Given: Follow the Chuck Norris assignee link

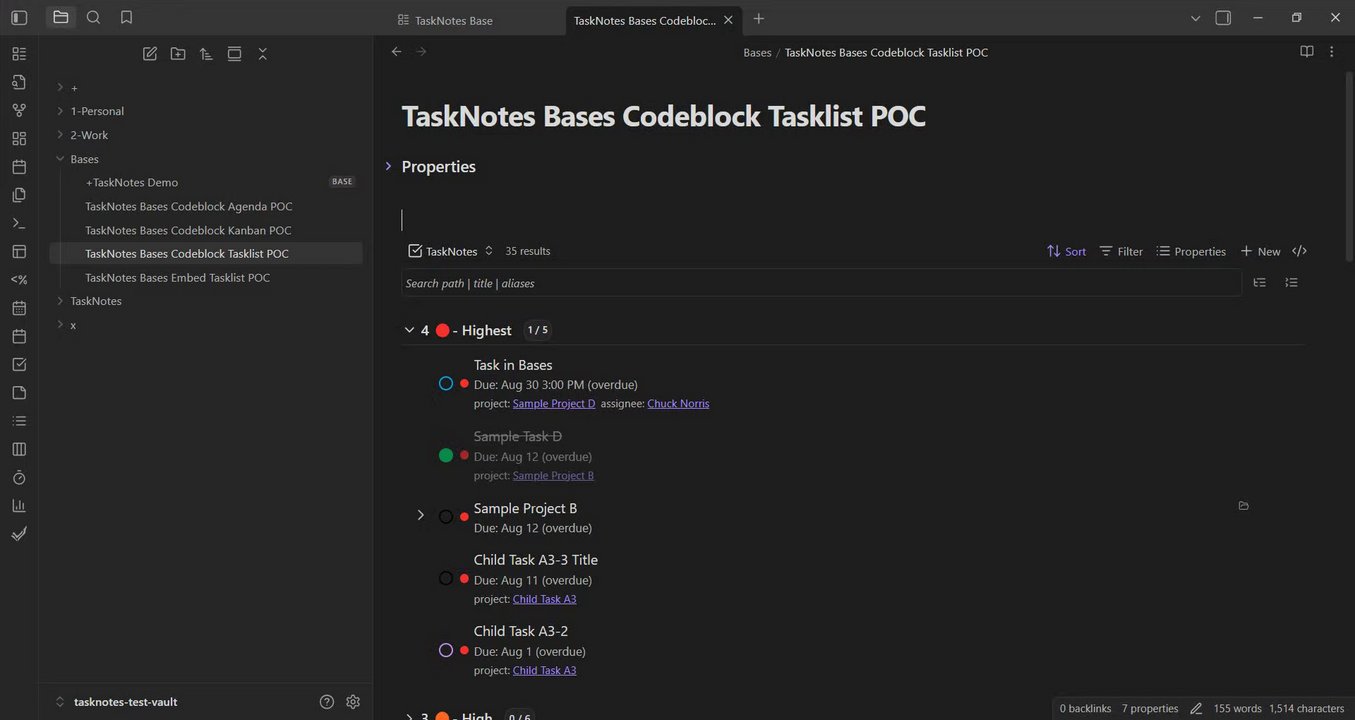Looking at the screenshot, I should 678,404.
